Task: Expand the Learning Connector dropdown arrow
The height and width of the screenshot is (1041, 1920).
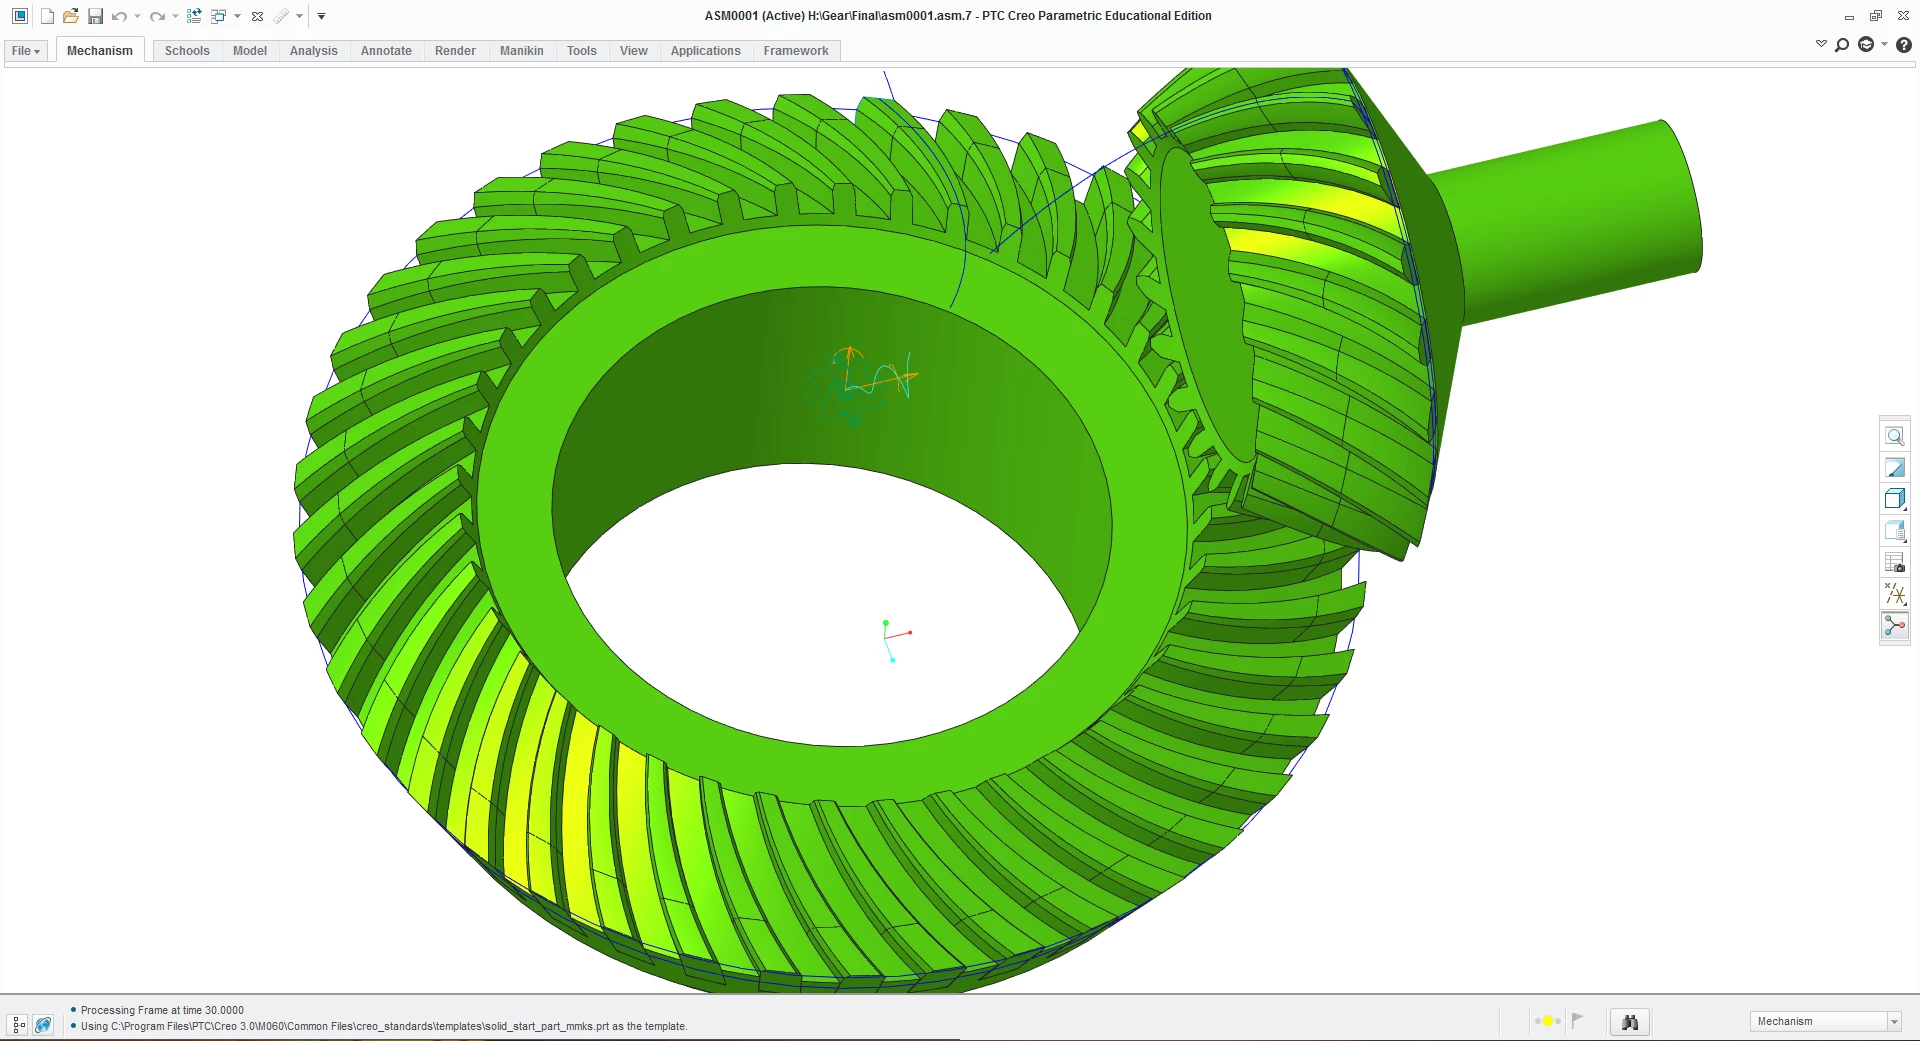Action: pyautogui.click(x=1884, y=45)
